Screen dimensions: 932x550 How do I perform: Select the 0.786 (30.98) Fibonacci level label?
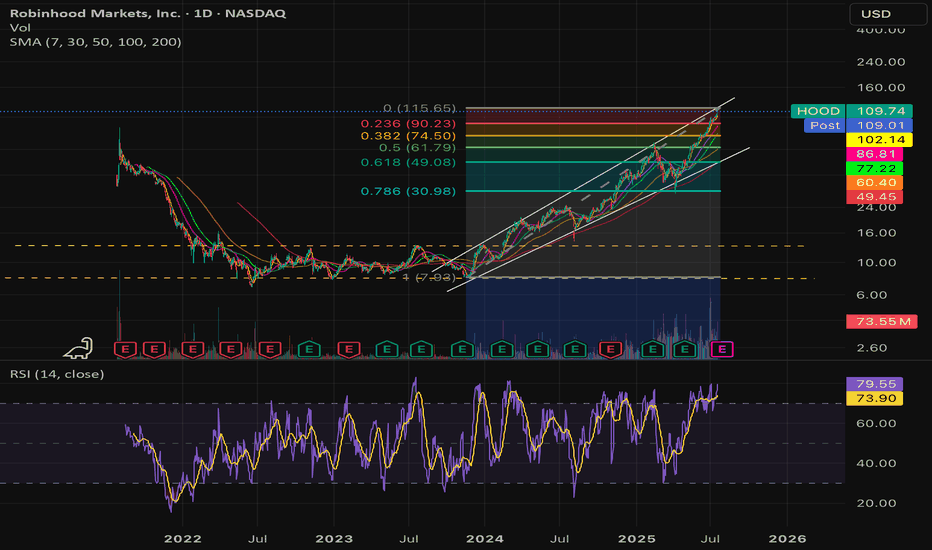[x=408, y=191]
